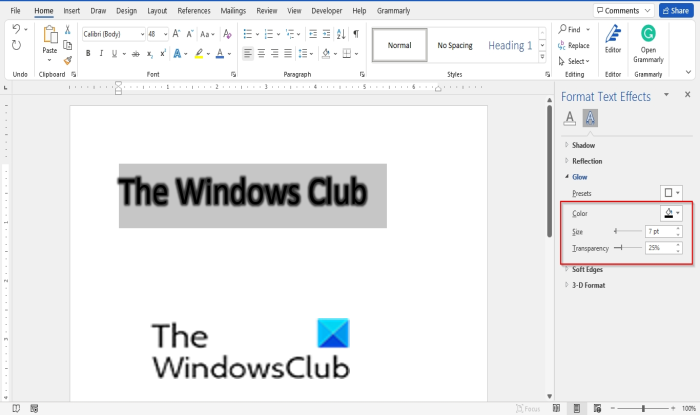Click the Borders grid icon

(x=347, y=54)
